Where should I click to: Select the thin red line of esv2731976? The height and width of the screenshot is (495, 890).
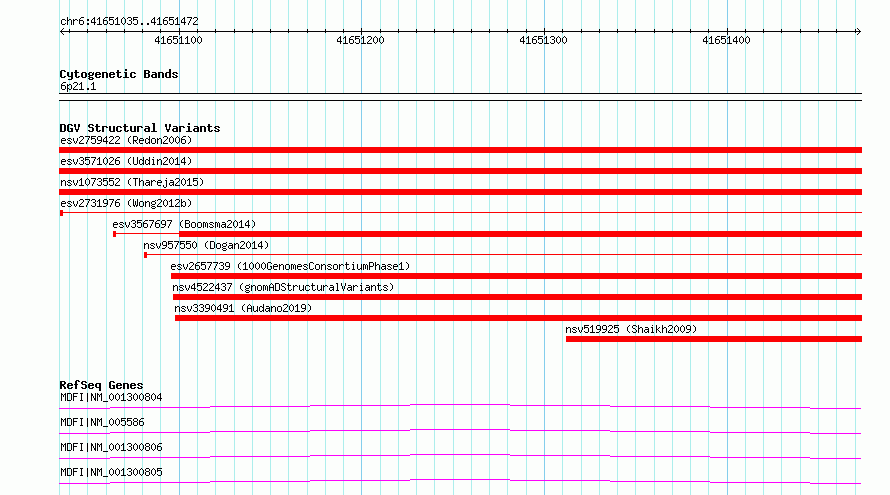click(x=460, y=212)
